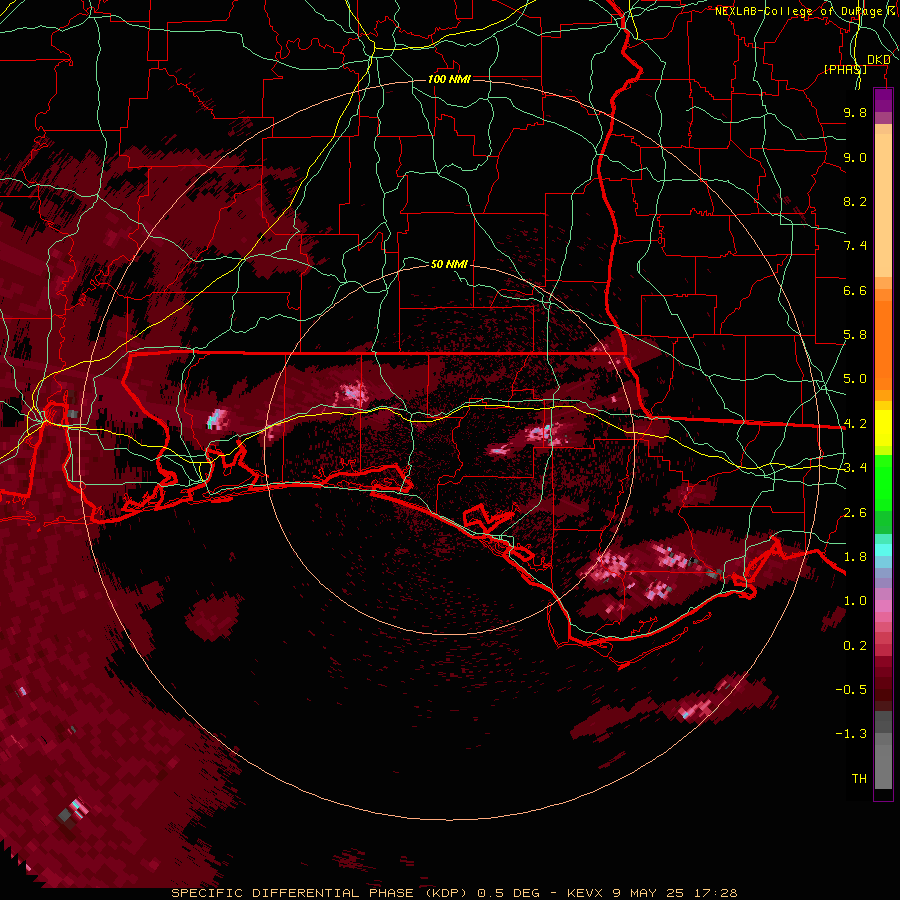This screenshot has width=900, height=900.
Task: Click the 3.4 value on the scale
Action: 855,468
